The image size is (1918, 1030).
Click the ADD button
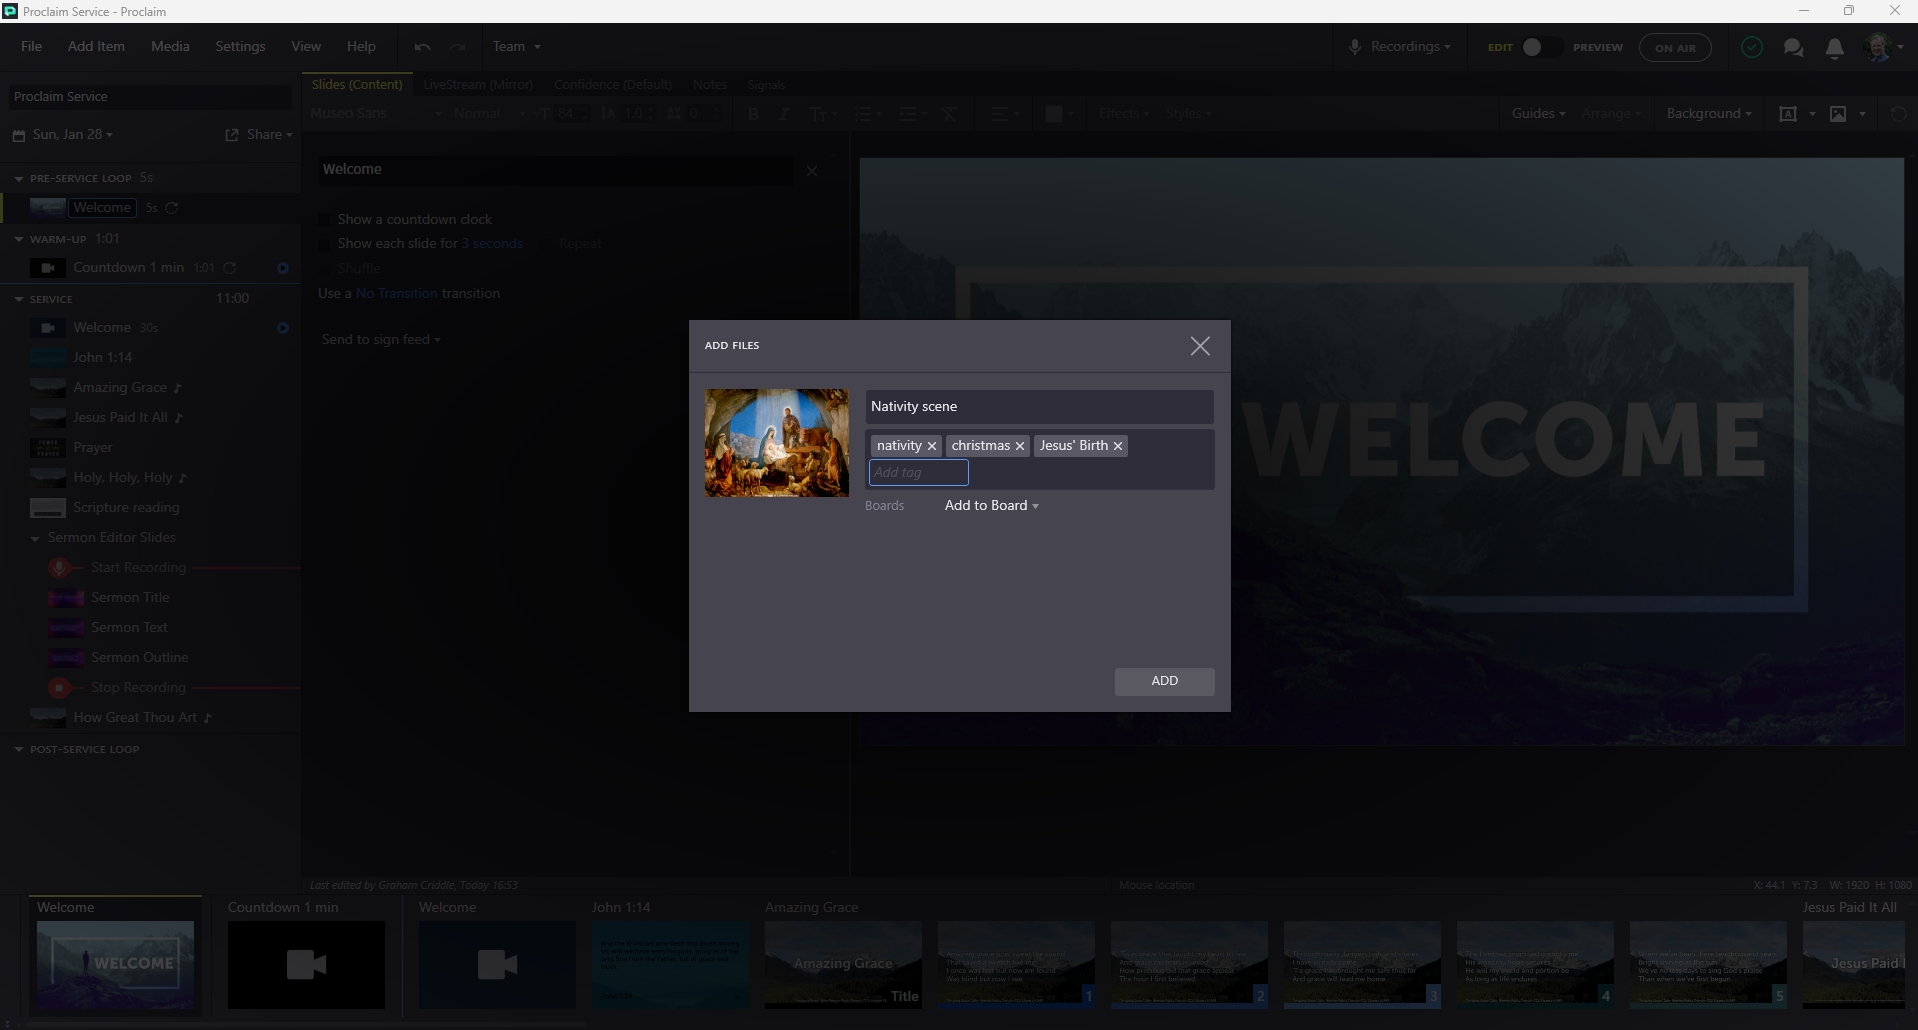point(1164,681)
